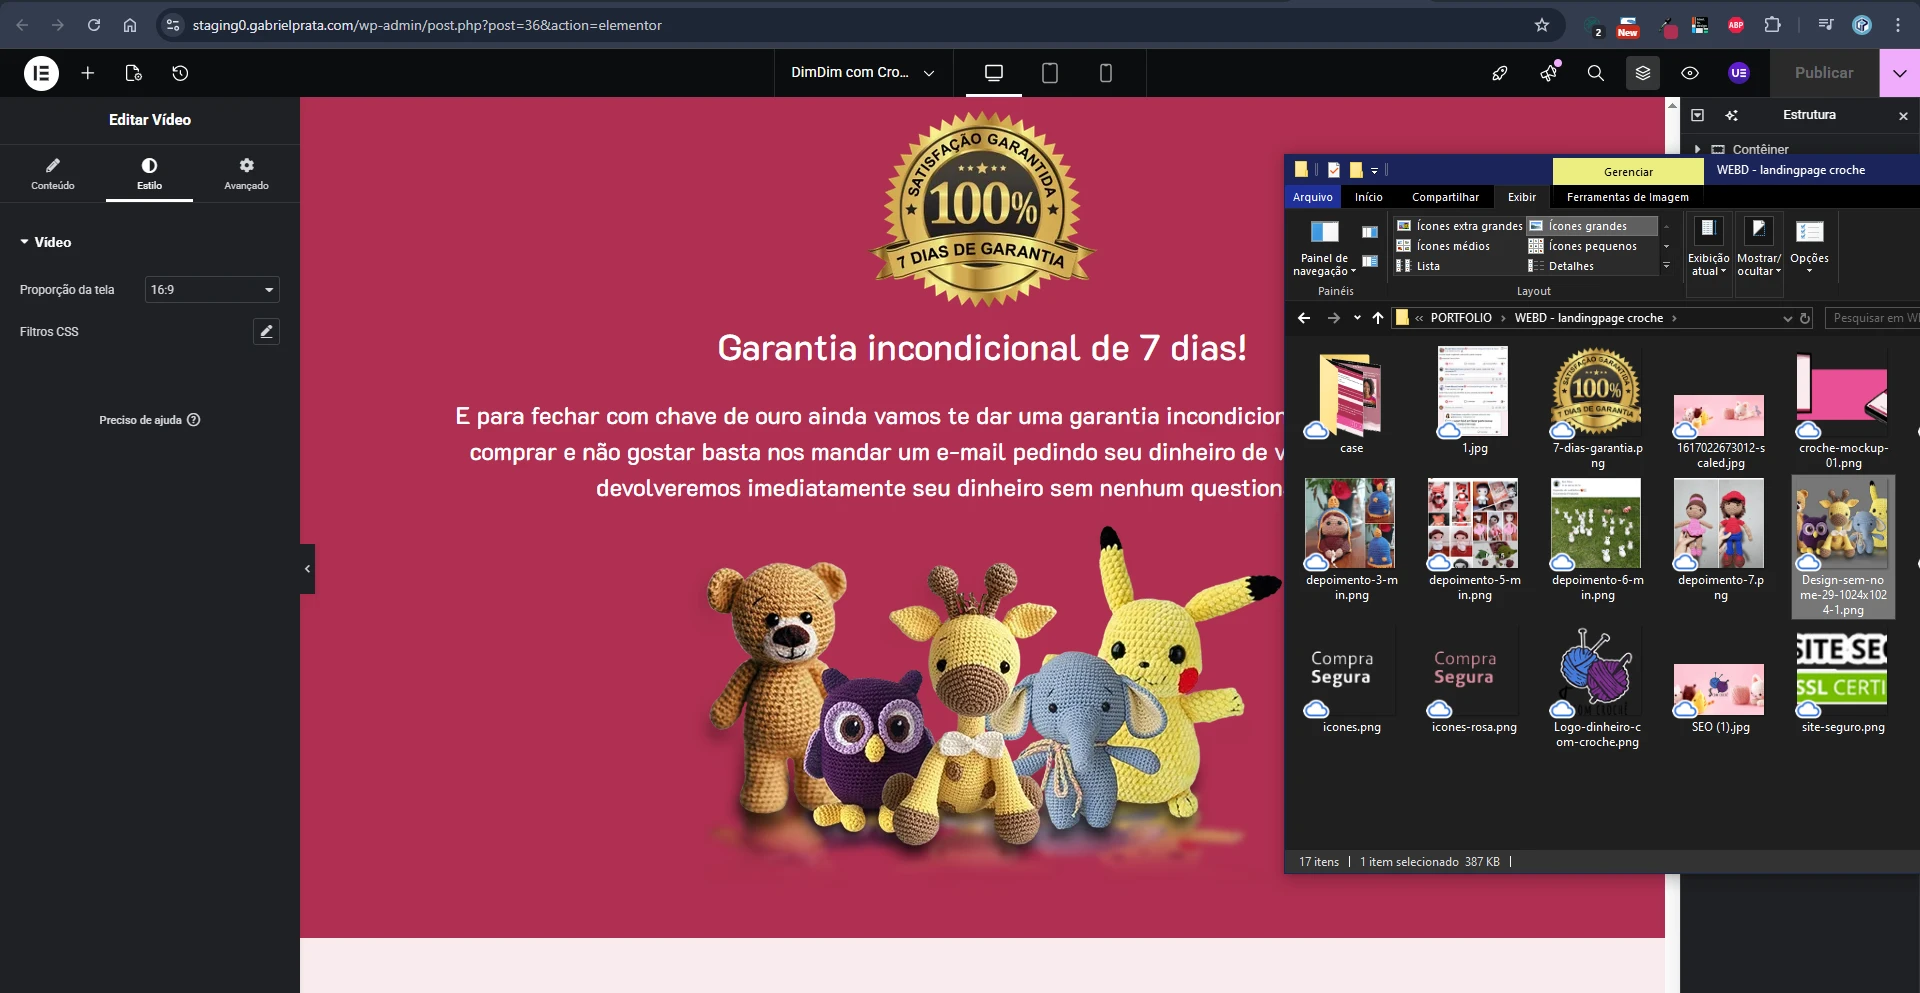Screen dimensions: 1920x993
Task: Open the Compartilhar ribbon tab
Action: point(1444,197)
